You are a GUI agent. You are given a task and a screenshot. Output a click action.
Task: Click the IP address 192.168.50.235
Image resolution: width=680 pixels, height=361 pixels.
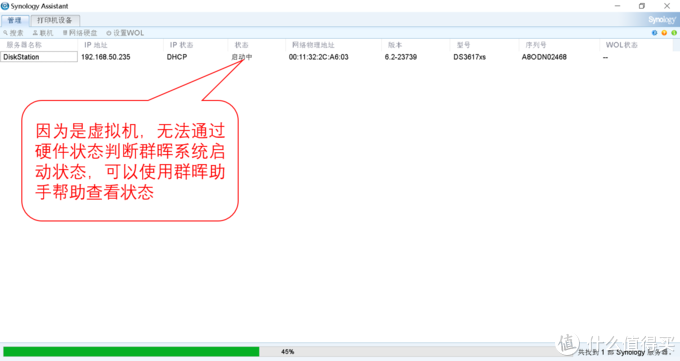[105, 57]
